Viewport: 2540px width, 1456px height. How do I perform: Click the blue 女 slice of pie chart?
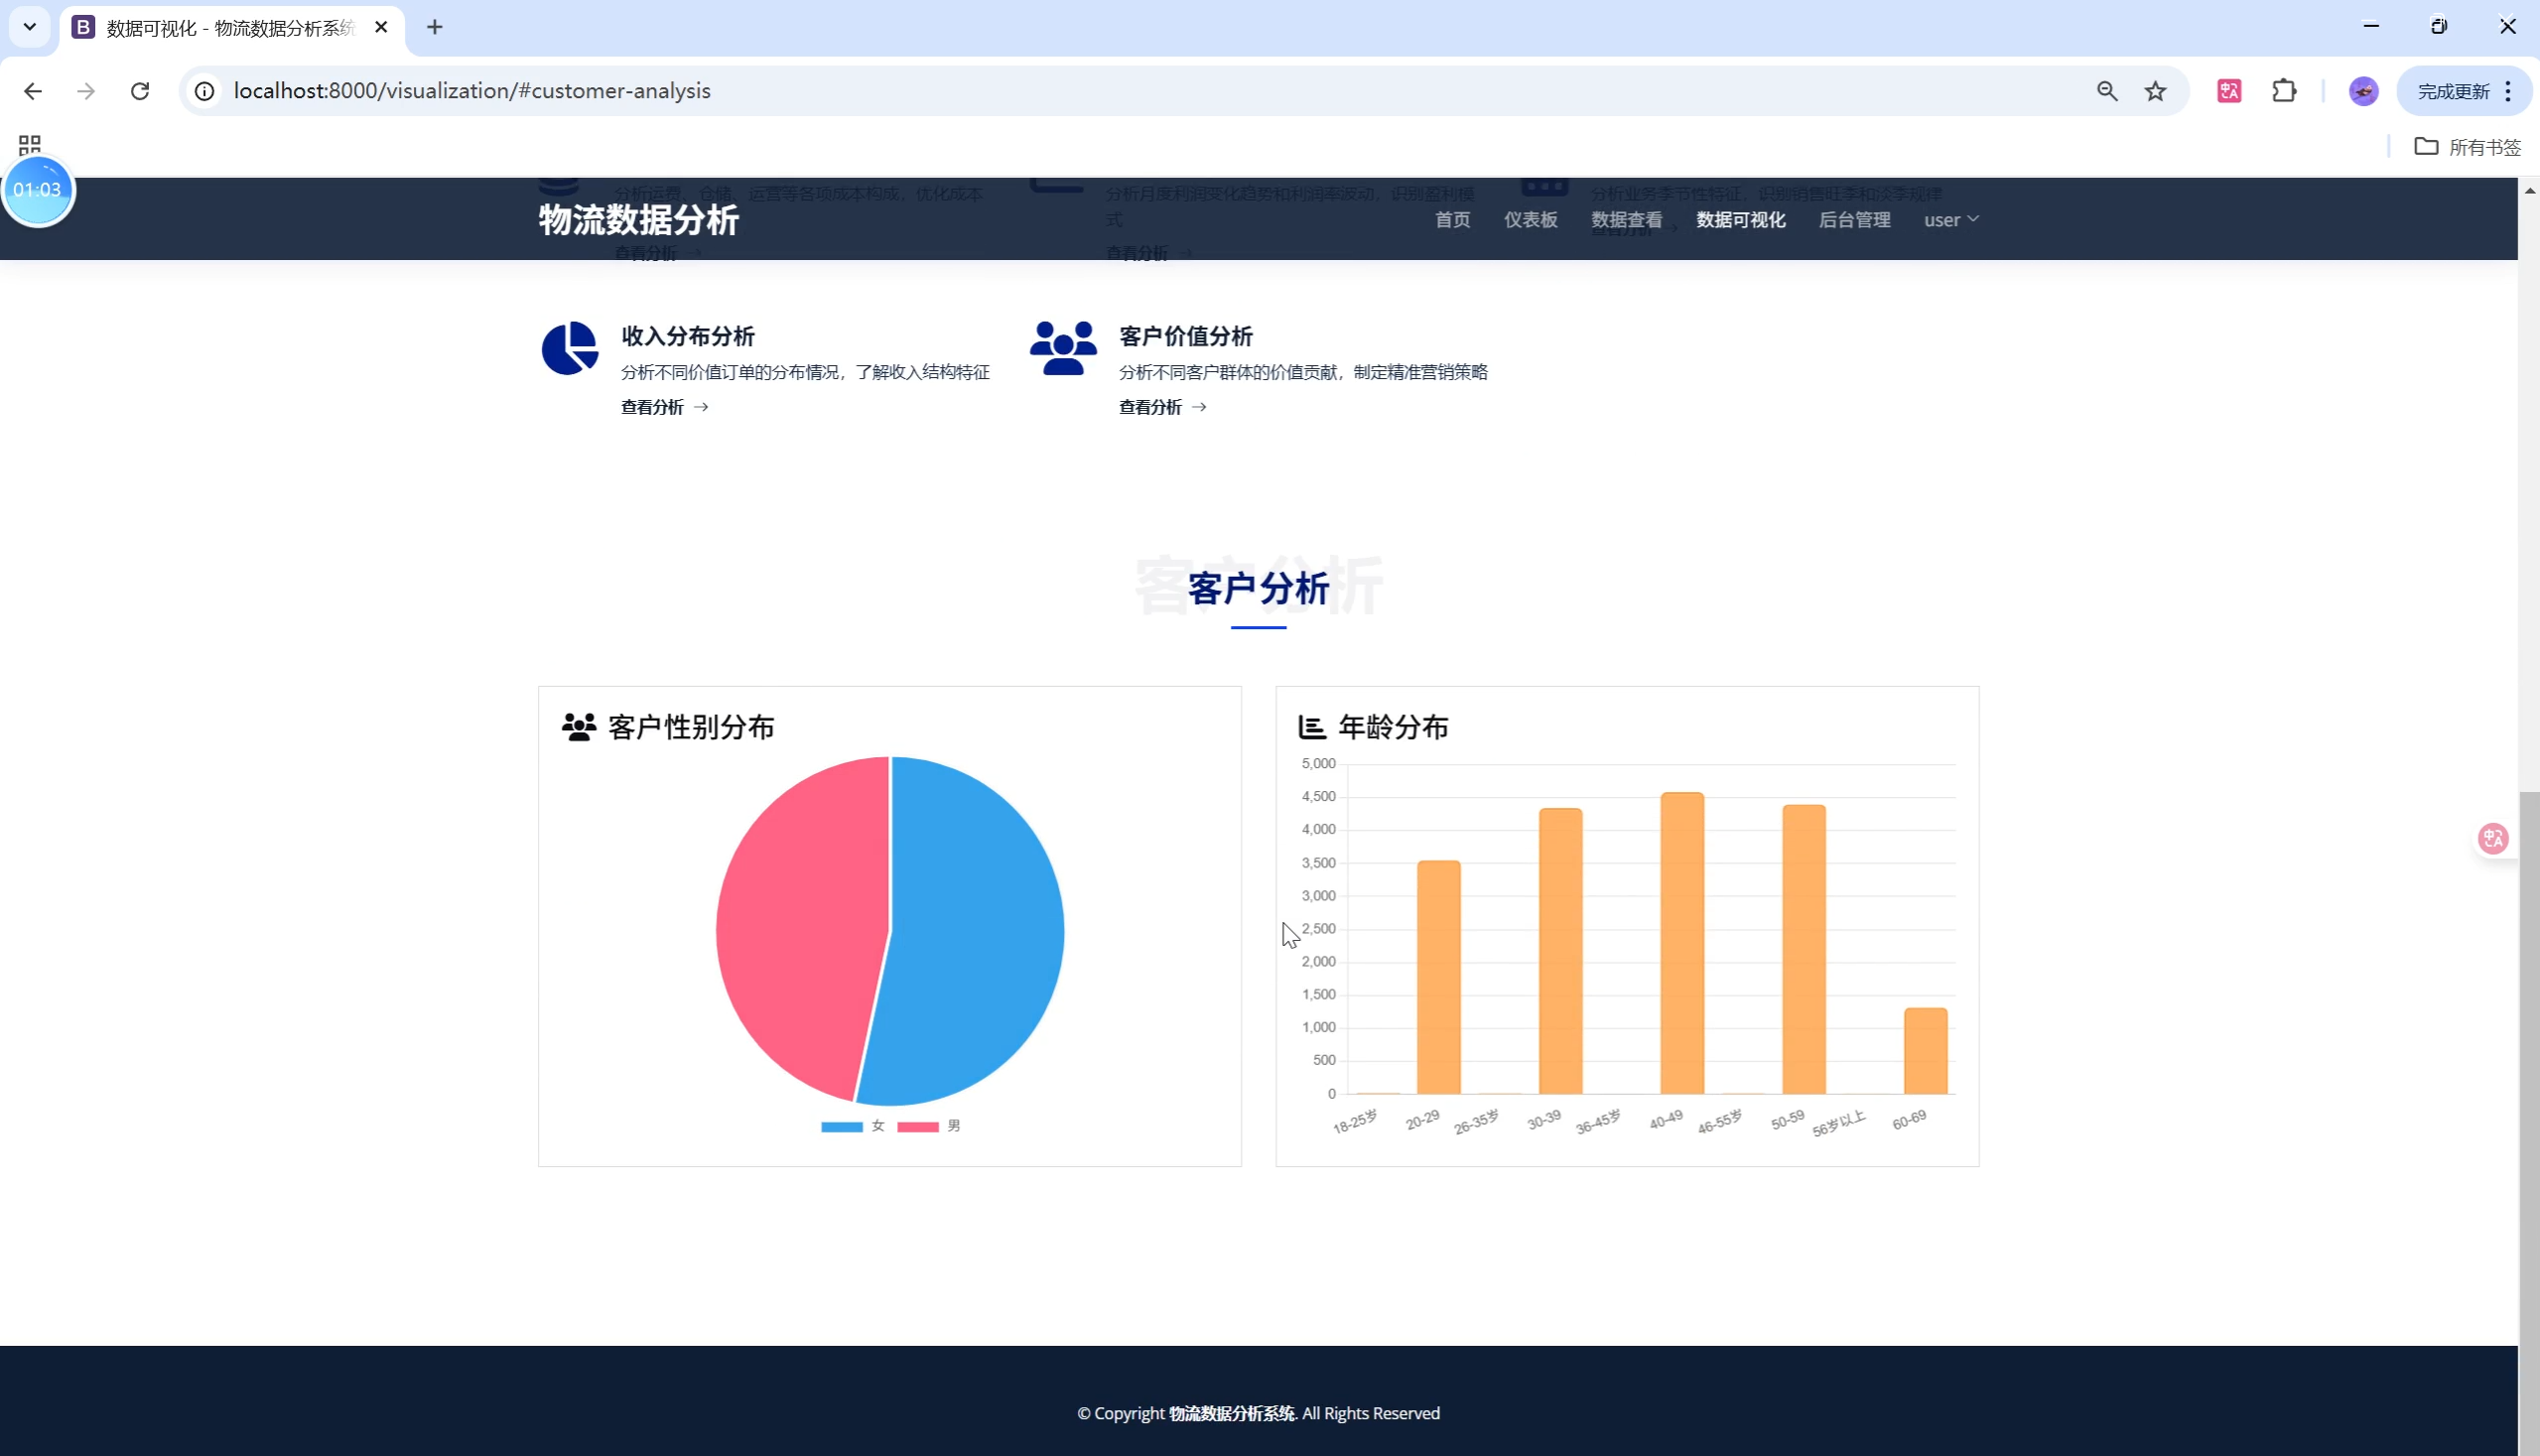(x=980, y=930)
